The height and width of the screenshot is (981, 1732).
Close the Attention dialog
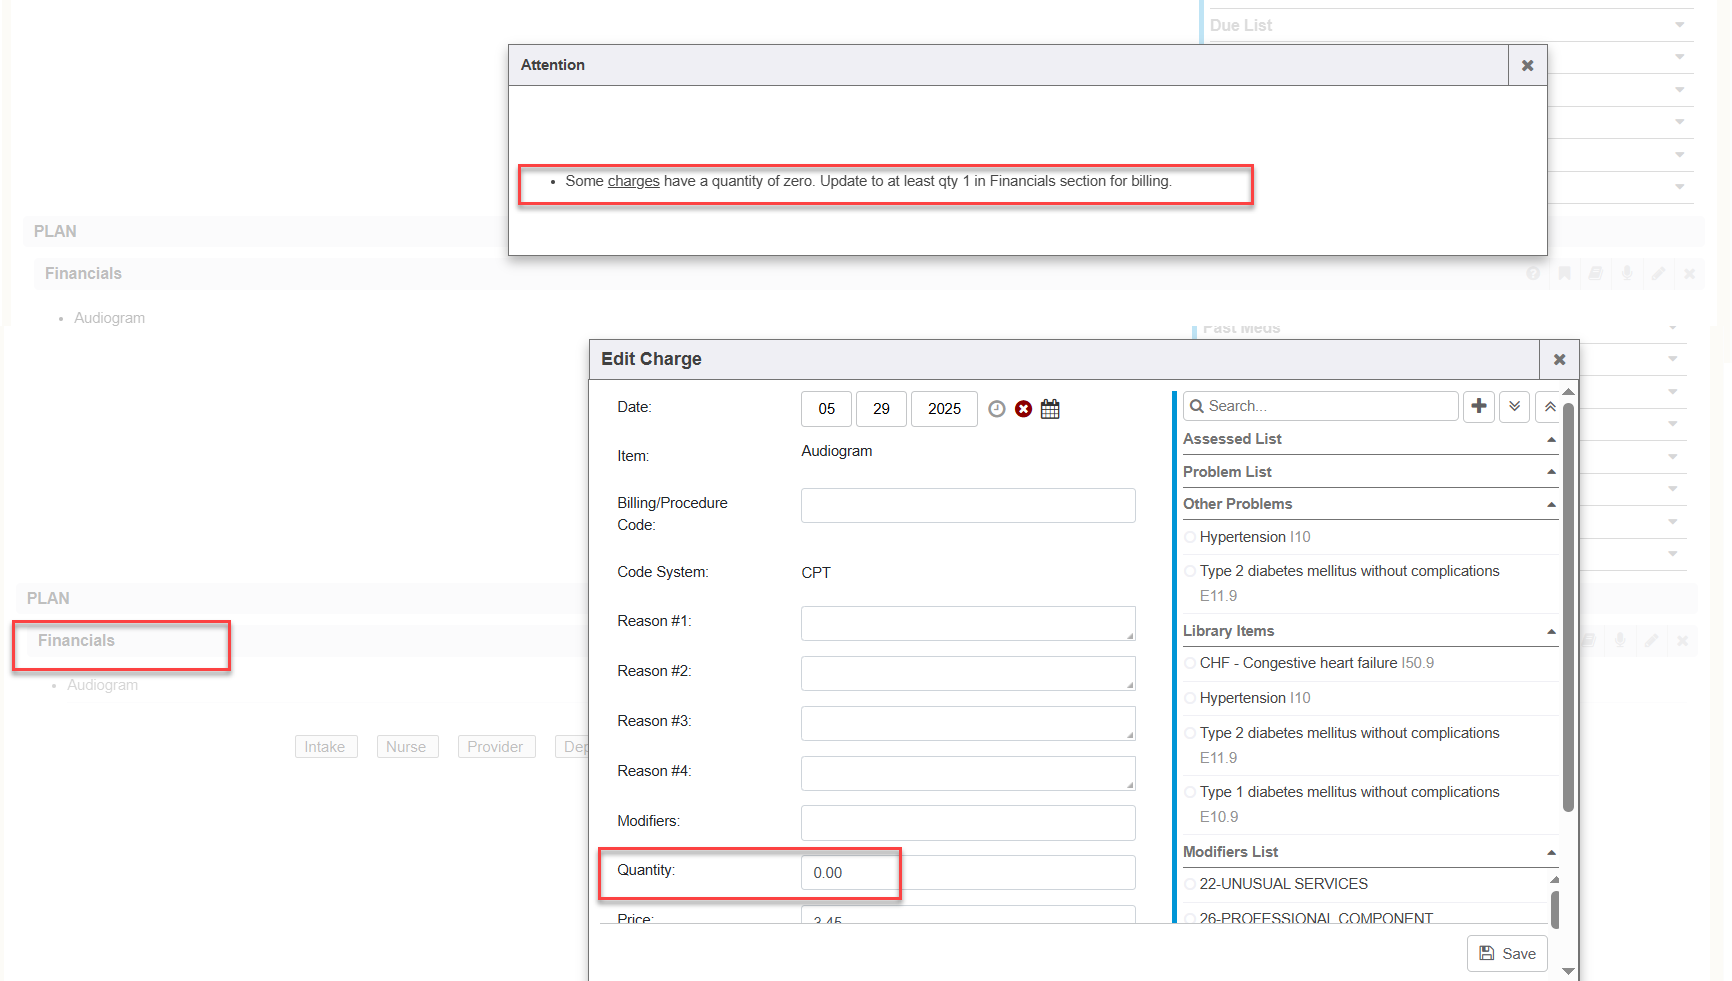[x=1527, y=66]
